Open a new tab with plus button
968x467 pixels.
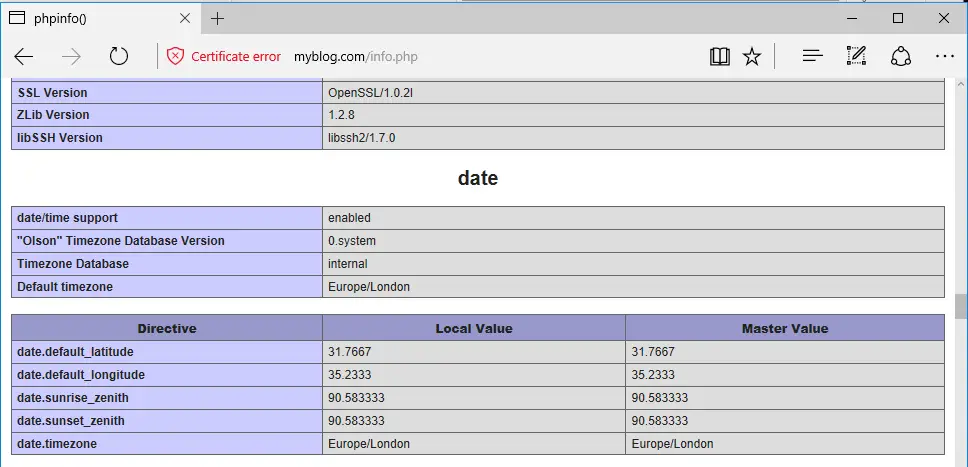217,19
